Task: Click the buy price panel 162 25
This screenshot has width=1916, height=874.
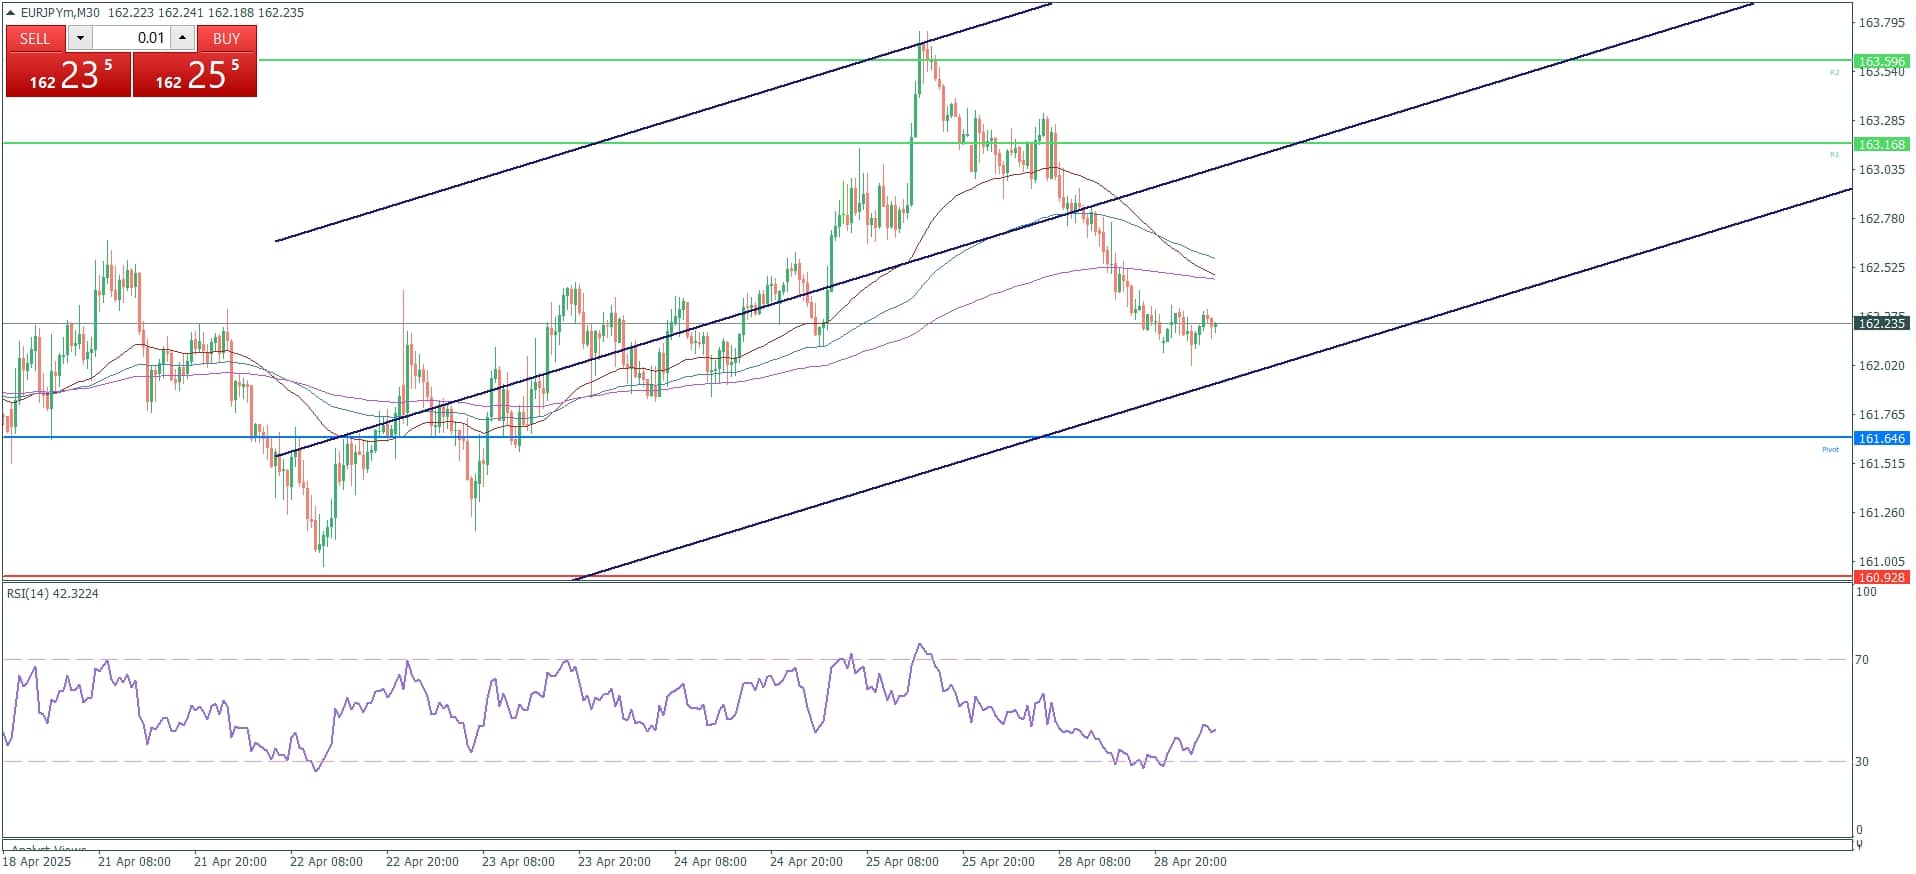Action: 195,74
